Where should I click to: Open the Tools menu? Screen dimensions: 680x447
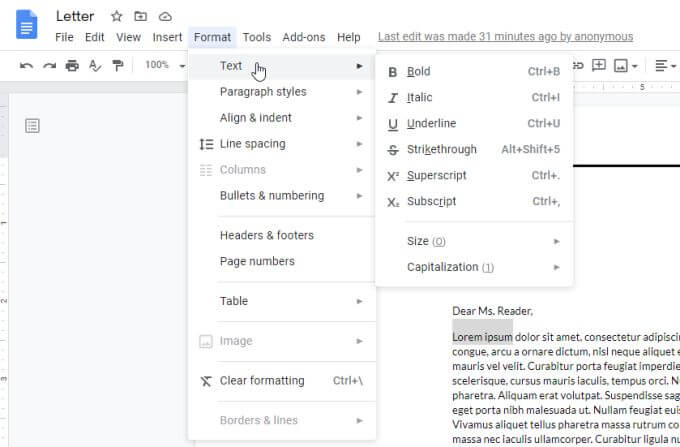click(x=256, y=37)
